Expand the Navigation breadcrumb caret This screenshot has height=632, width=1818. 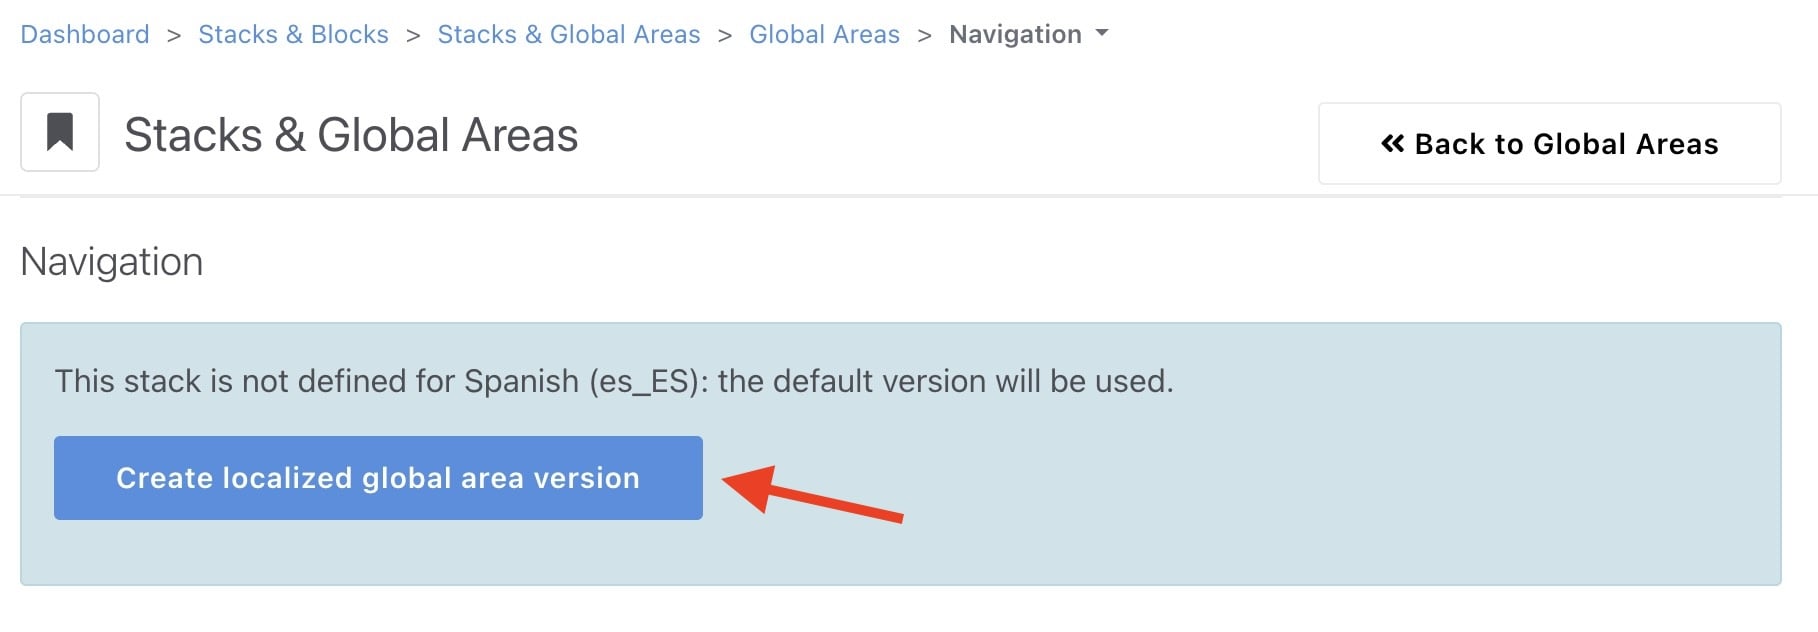click(1102, 33)
